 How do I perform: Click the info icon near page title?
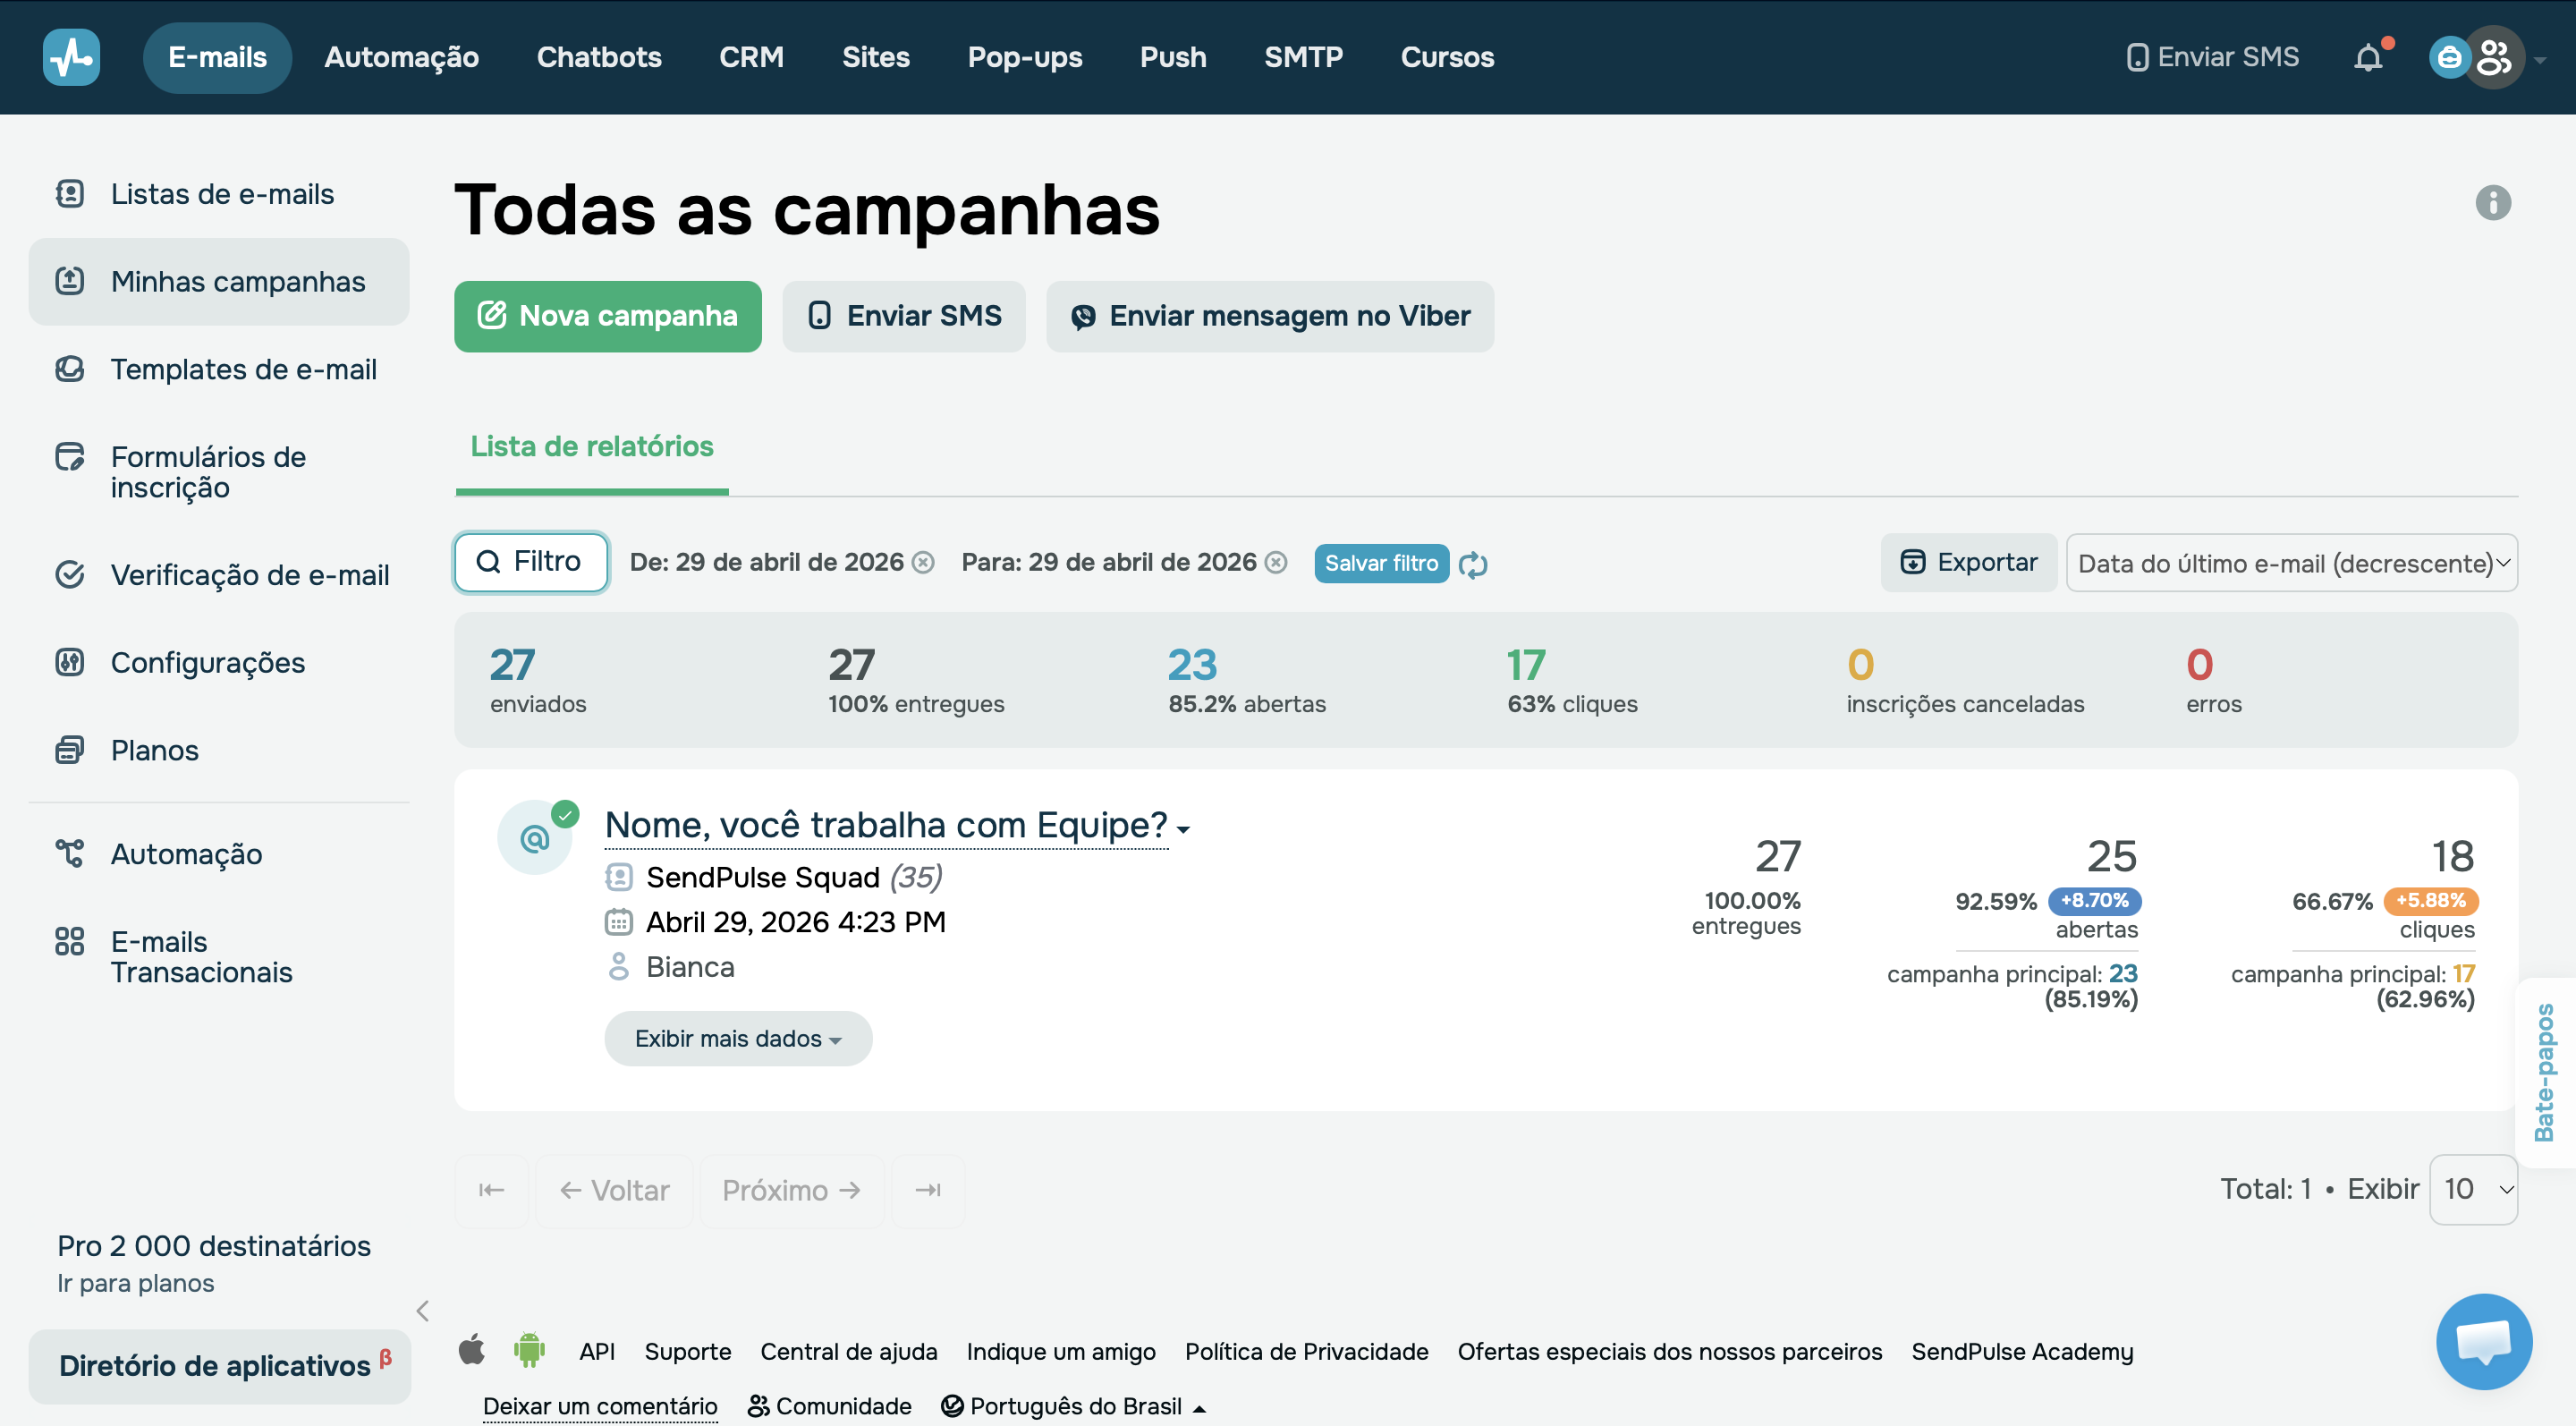click(x=2493, y=202)
